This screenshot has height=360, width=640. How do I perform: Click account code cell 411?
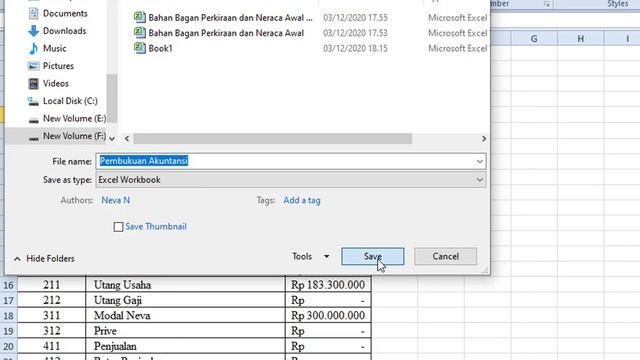[51, 347]
